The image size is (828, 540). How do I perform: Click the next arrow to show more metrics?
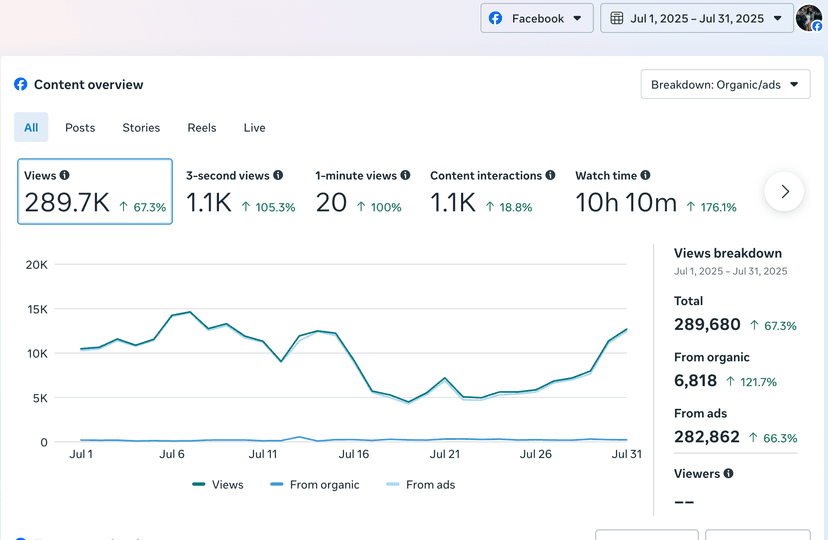pos(784,192)
